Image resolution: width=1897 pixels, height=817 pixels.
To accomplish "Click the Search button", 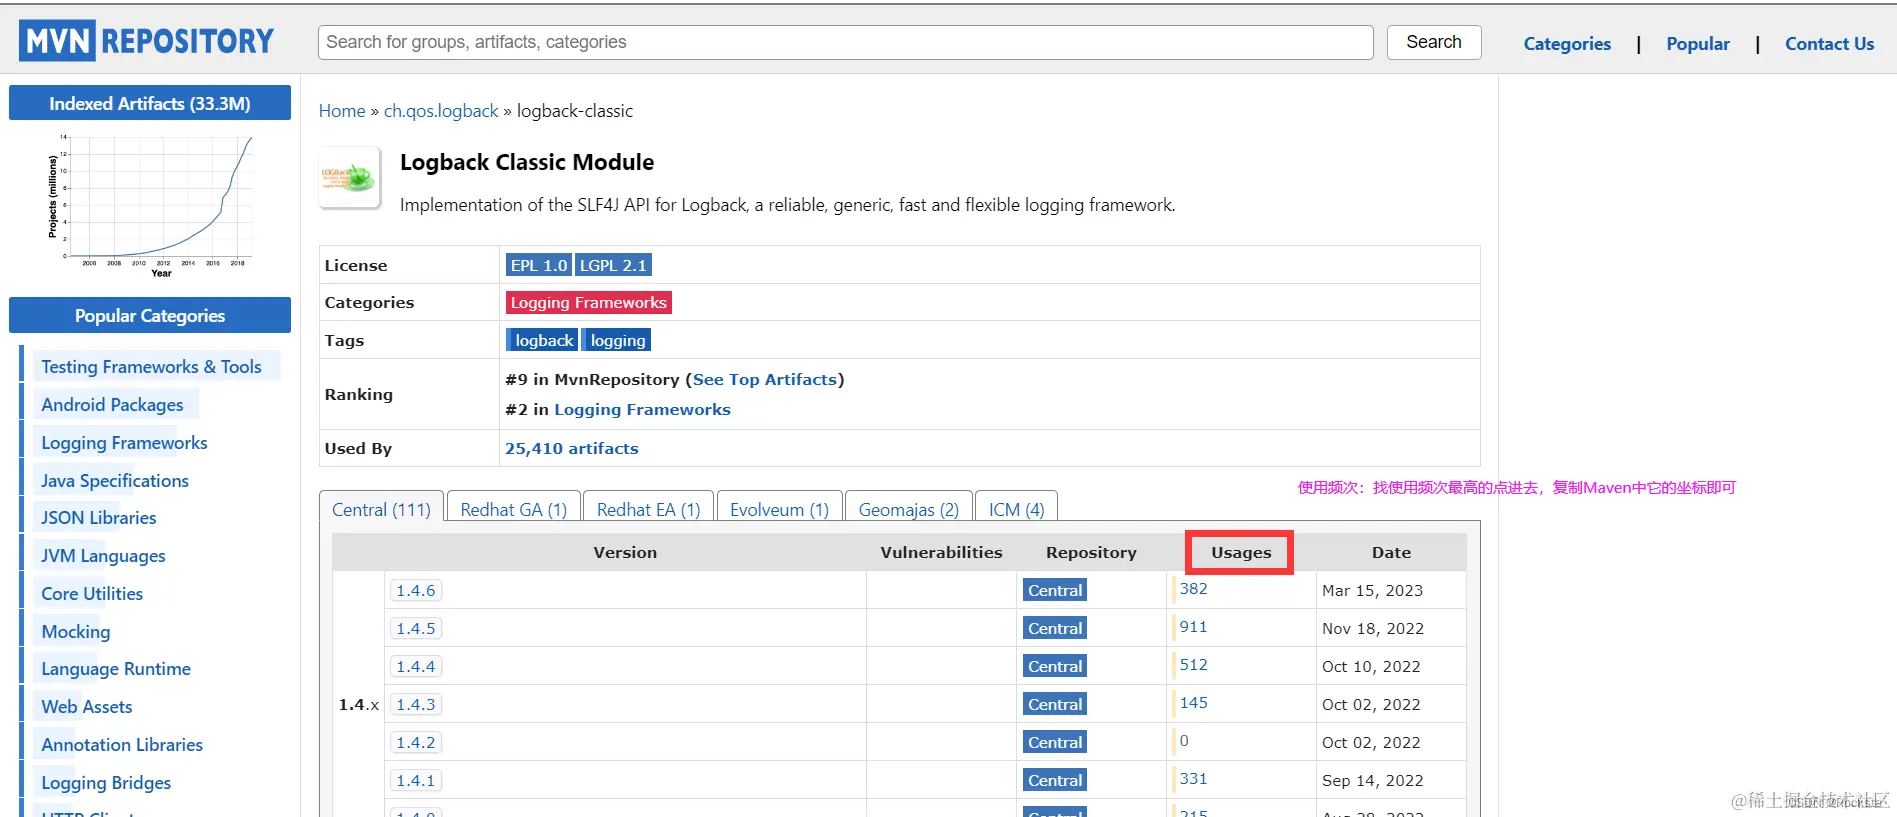I will tap(1433, 42).
